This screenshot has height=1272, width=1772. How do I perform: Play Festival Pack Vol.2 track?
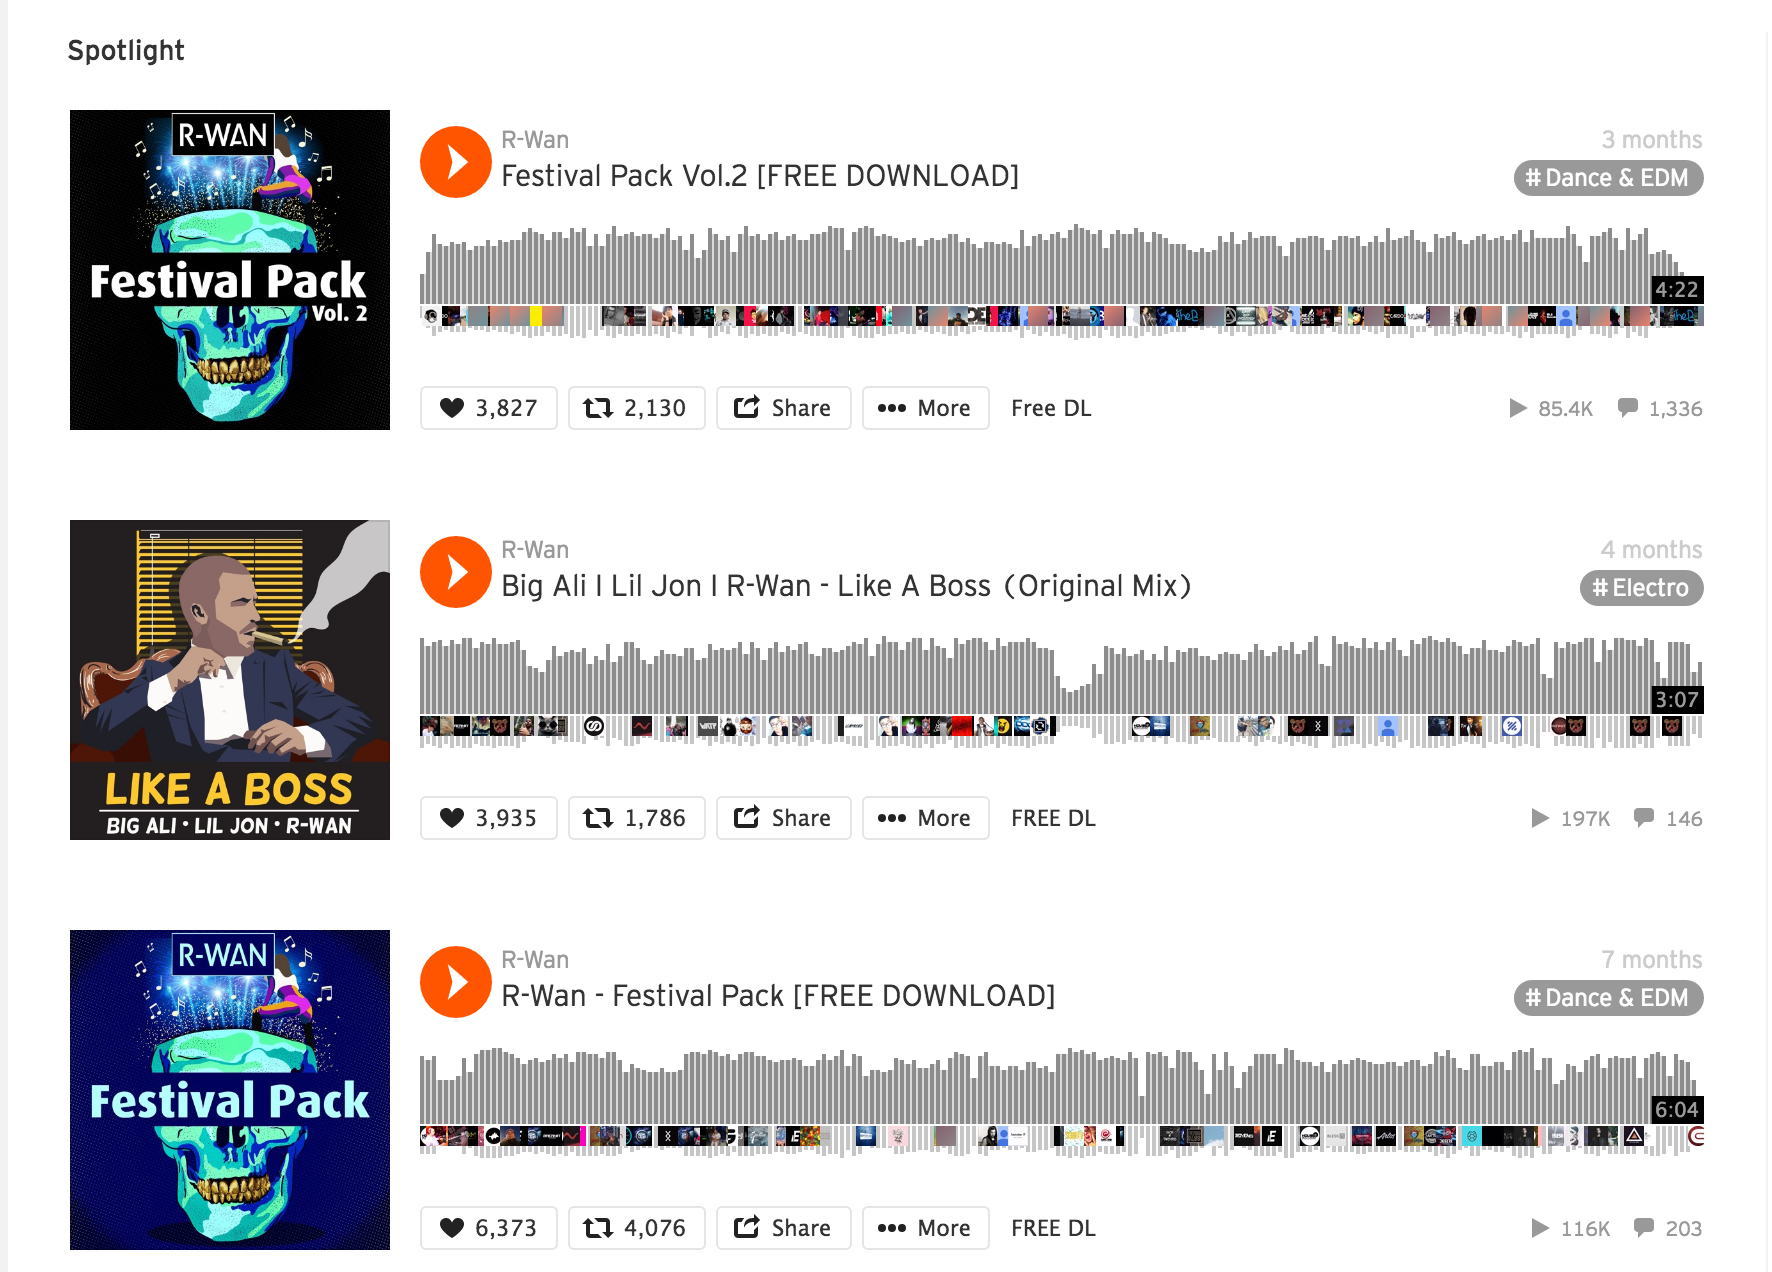[x=456, y=162]
